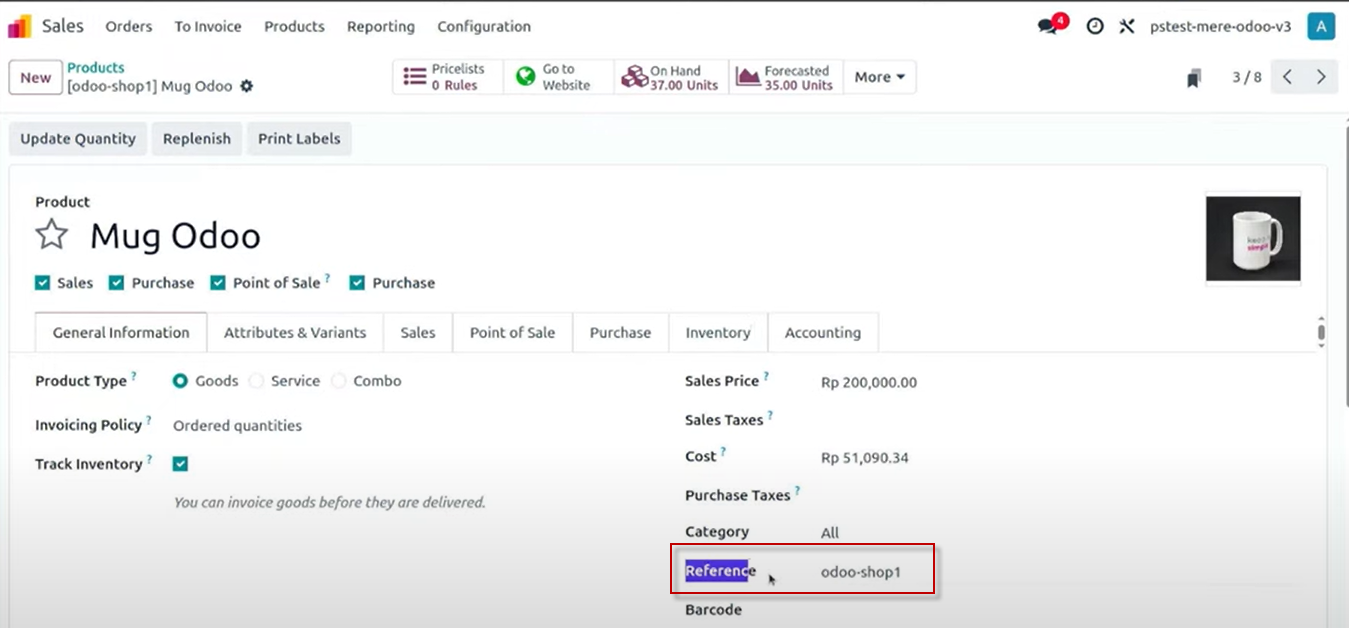Open On Hand 37.00 Units

tap(670, 77)
